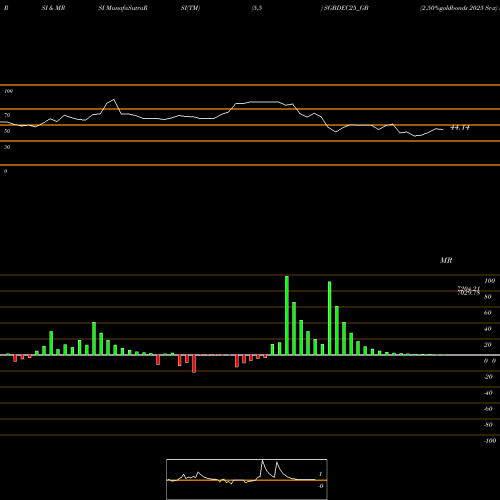The image size is (500, 500).
Task: Click the MR axis '-20' label
Action: click(488, 377)
